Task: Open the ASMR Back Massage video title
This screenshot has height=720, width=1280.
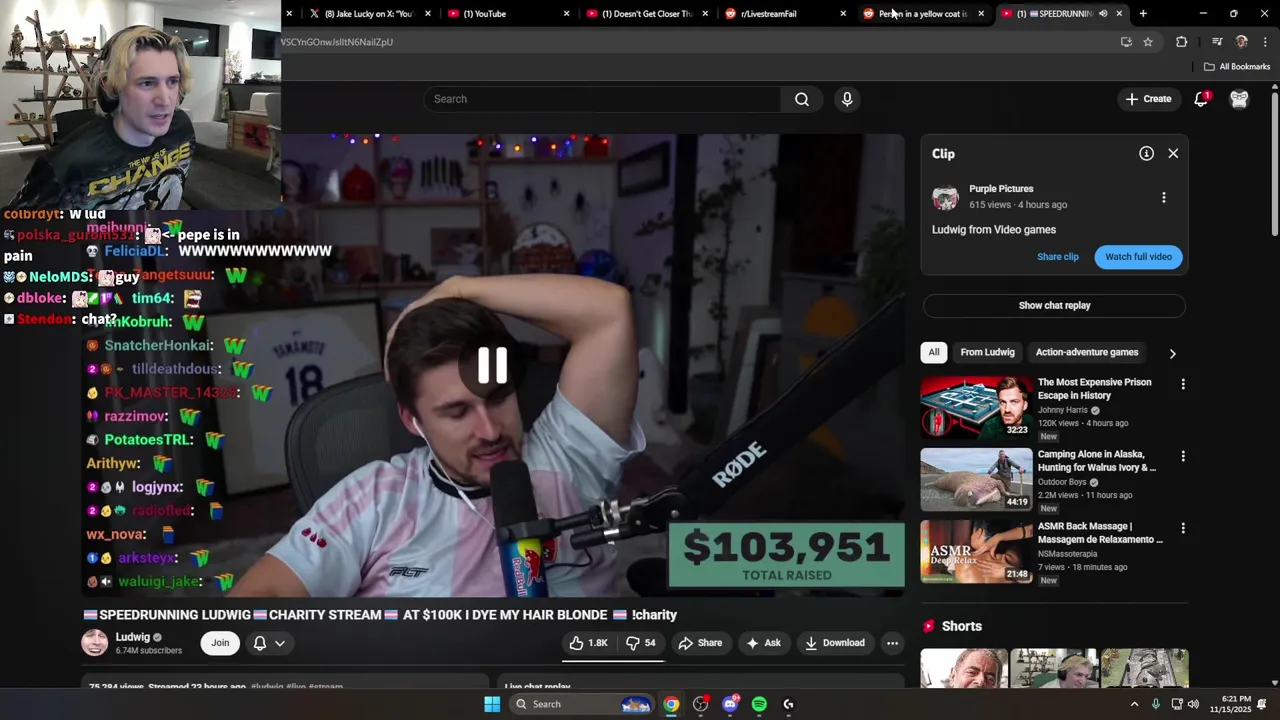Action: 1100,533
